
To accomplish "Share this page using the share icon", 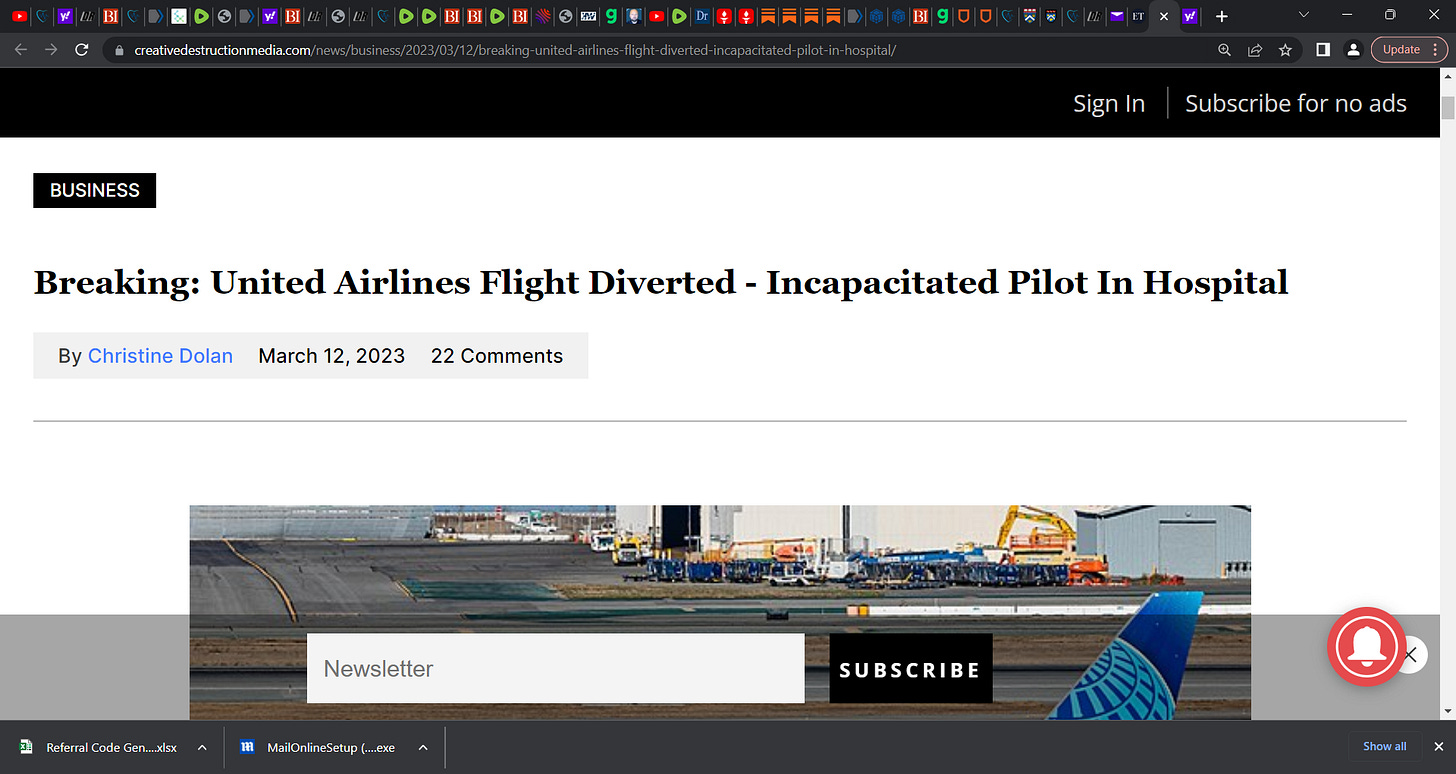I will point(1255,50).
